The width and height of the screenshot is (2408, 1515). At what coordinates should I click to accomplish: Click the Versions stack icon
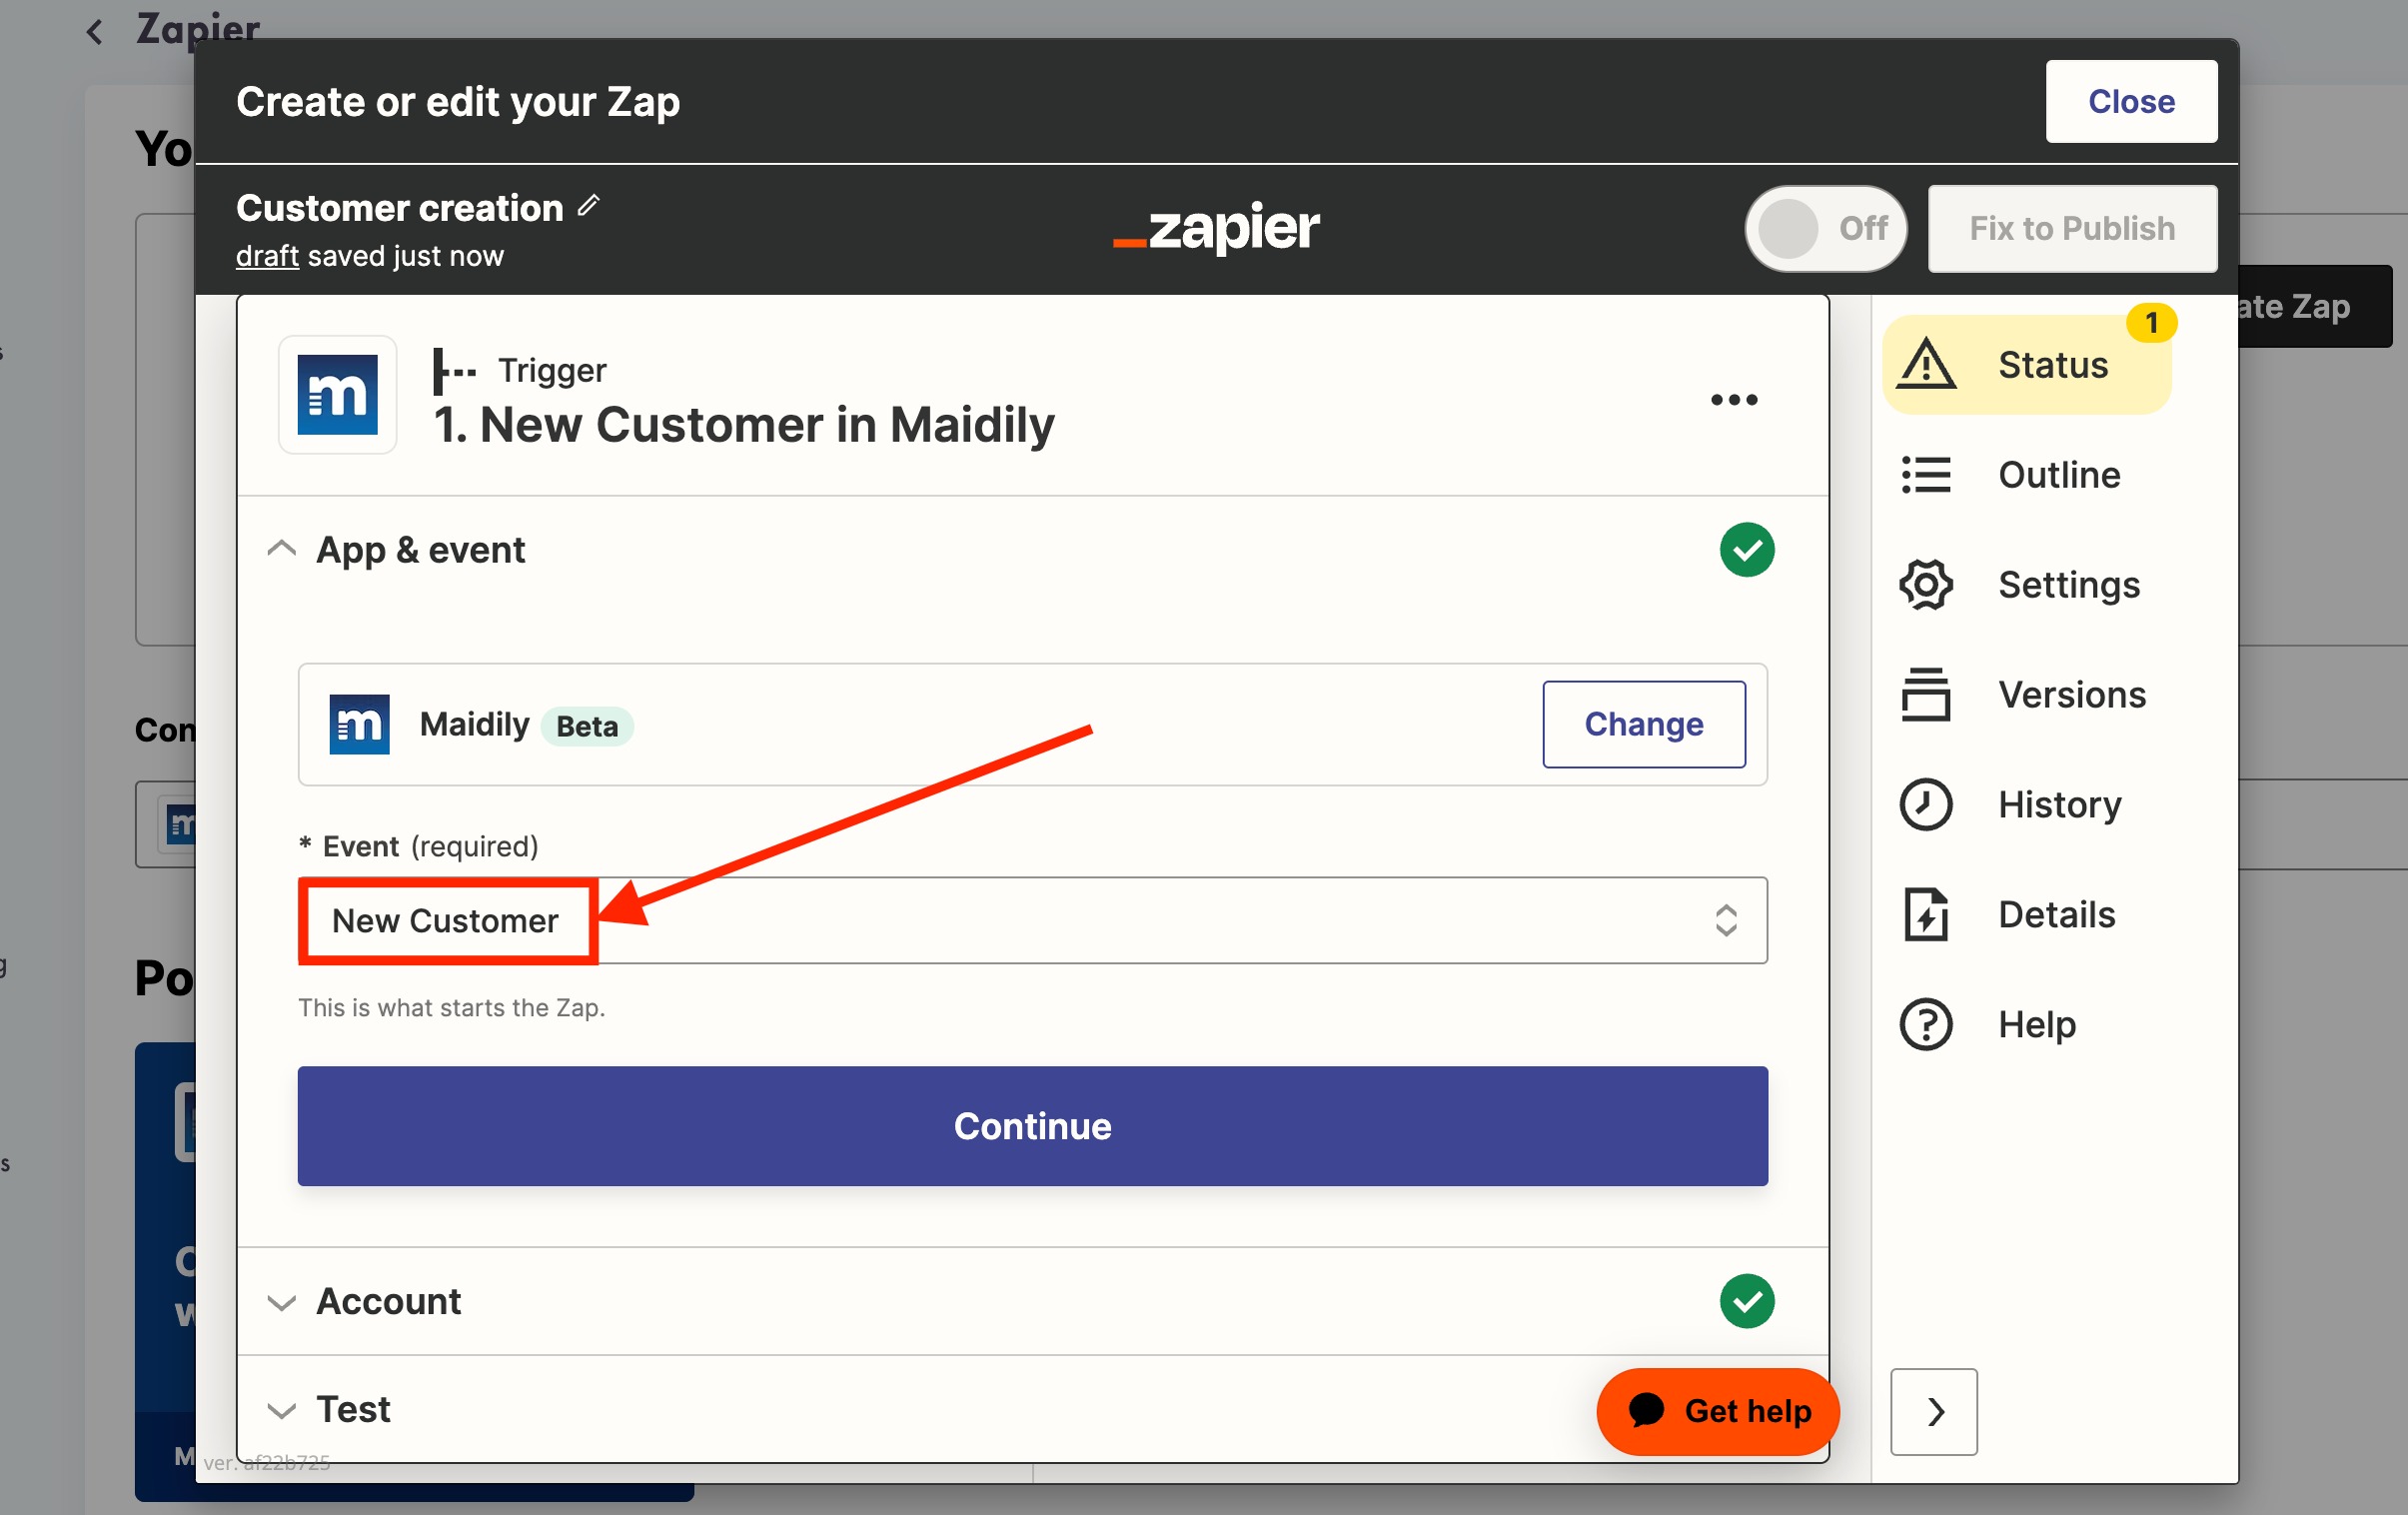1926,694
